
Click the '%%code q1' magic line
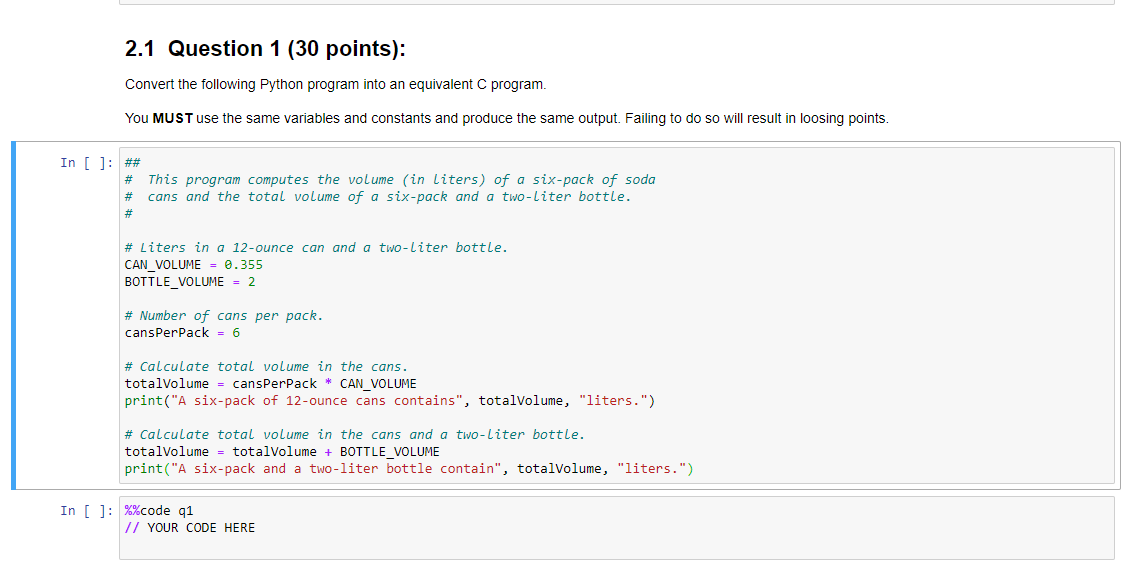pos(159,511)
